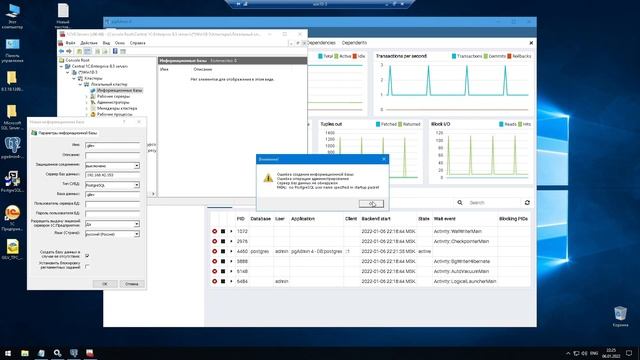Open the Язык (Страна) dropdown
This screenshot has height=360, width=640.
pos(137,234)
